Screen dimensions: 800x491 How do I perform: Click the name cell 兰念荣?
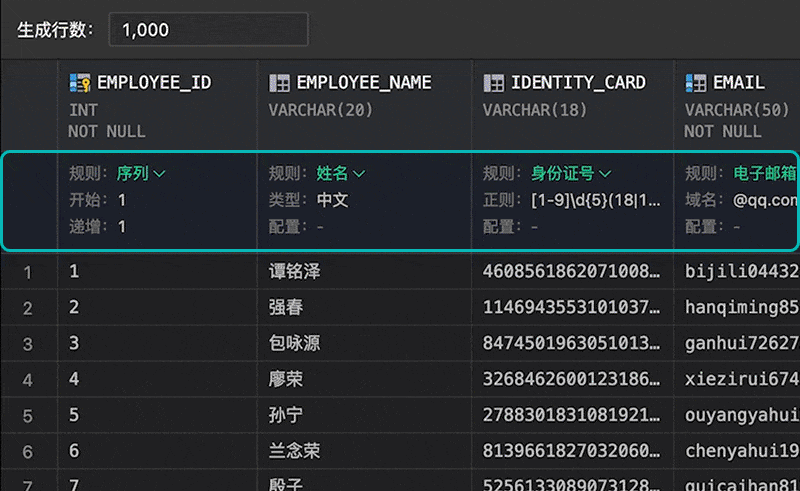(x=365, y=451)
